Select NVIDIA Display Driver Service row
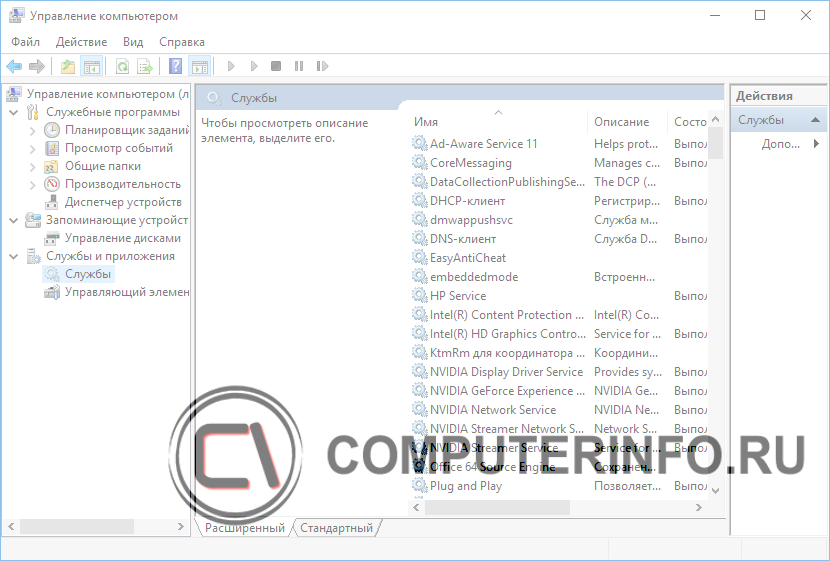 pos(559,372)
